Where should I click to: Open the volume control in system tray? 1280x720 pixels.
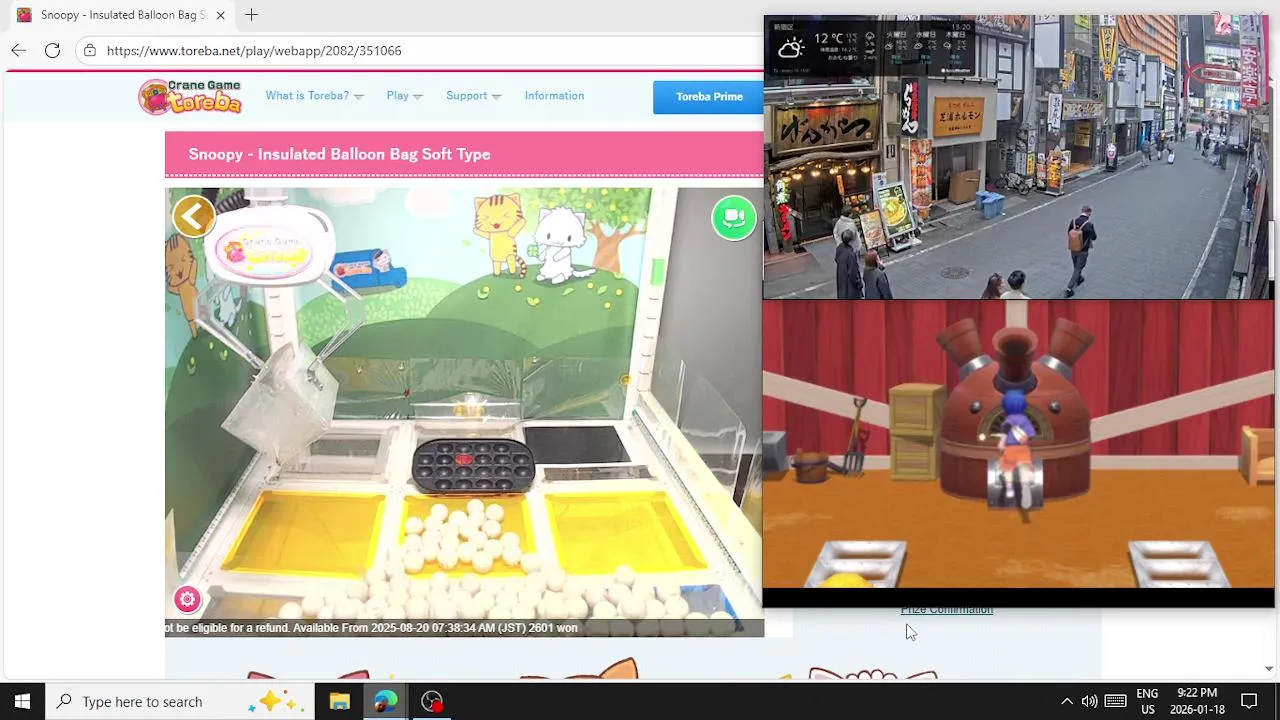click(1089, 701)
